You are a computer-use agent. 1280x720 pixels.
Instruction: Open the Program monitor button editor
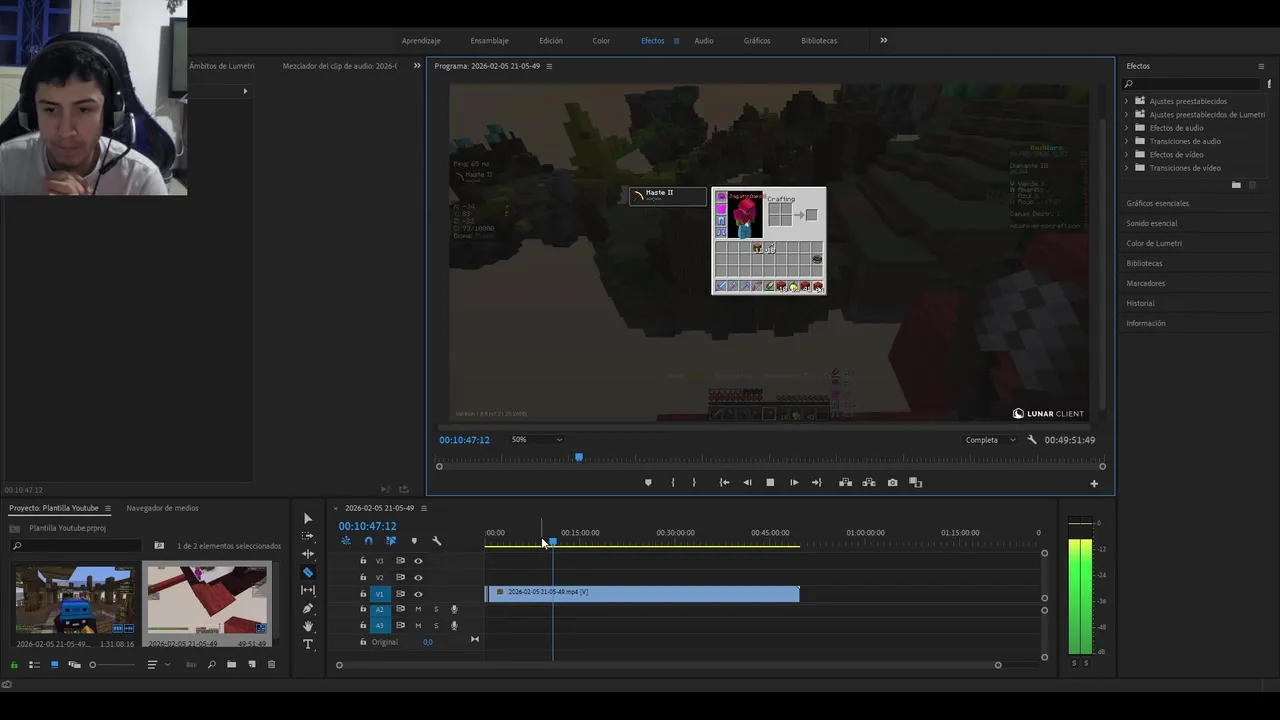coord(1094,484)
